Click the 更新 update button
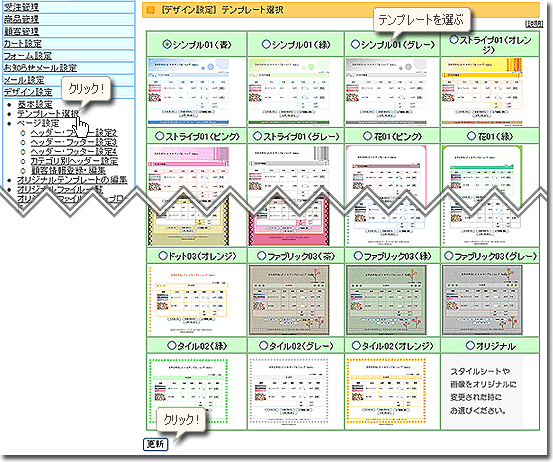The height and width of the screenshot is (462, 553). coord(156,444)
